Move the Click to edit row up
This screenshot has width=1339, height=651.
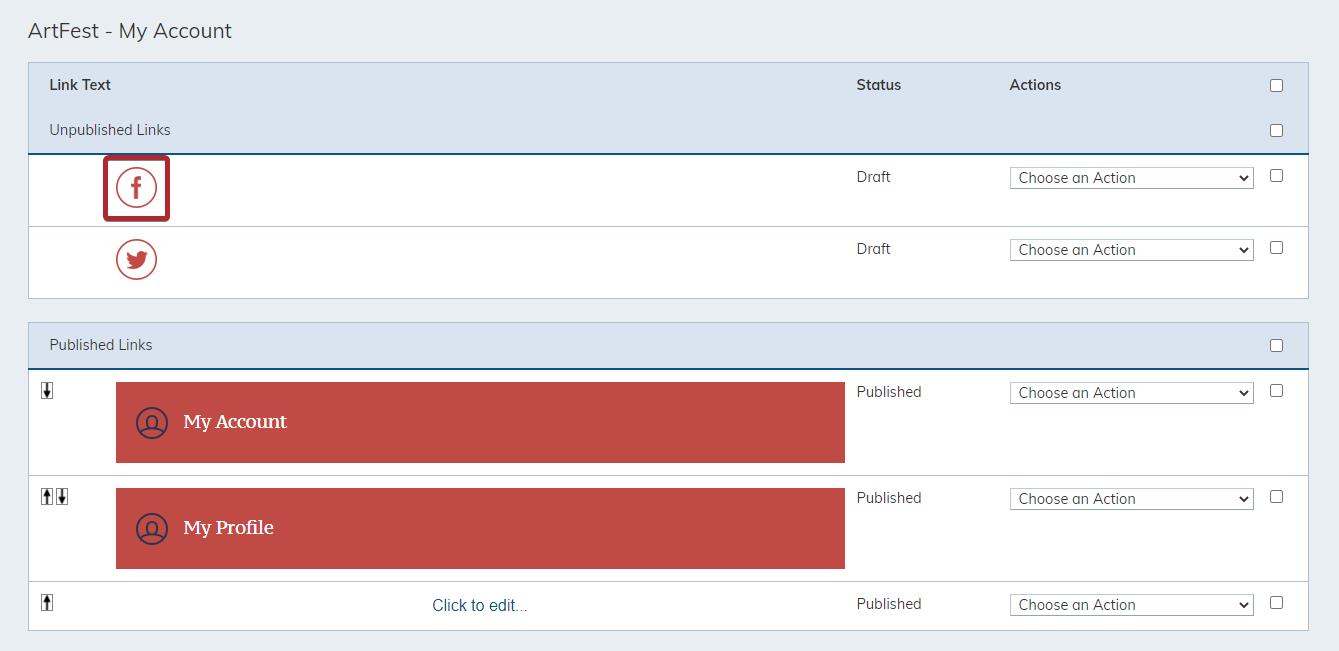(47, 603)
